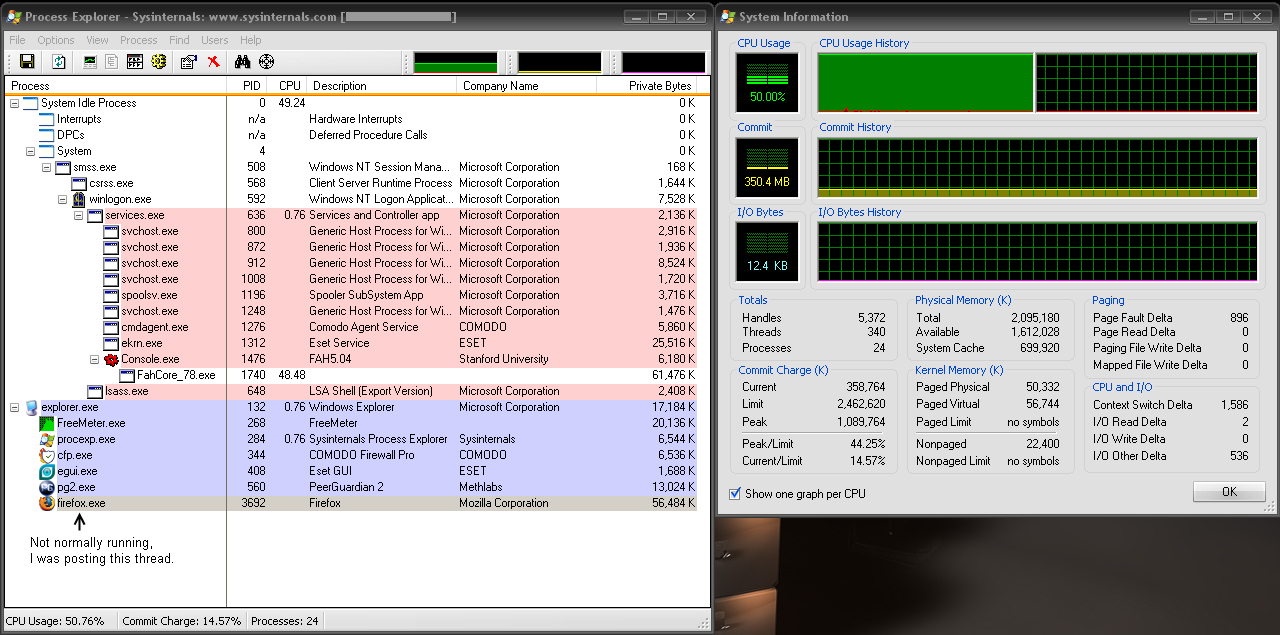Click the Refresh Now toolbar icon
The height and width of the screenshot is (635, 1280).
click(59, 62)
